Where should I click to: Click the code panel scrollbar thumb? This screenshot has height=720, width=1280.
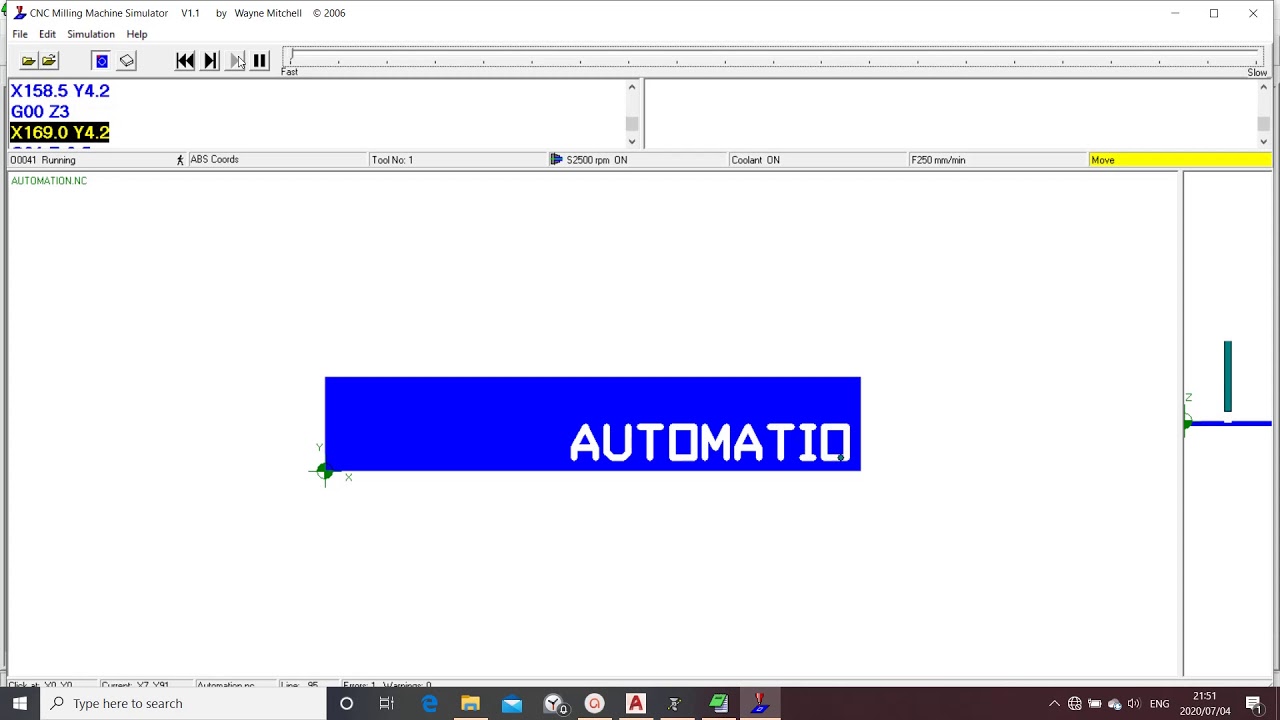click(x=632, y=124)
